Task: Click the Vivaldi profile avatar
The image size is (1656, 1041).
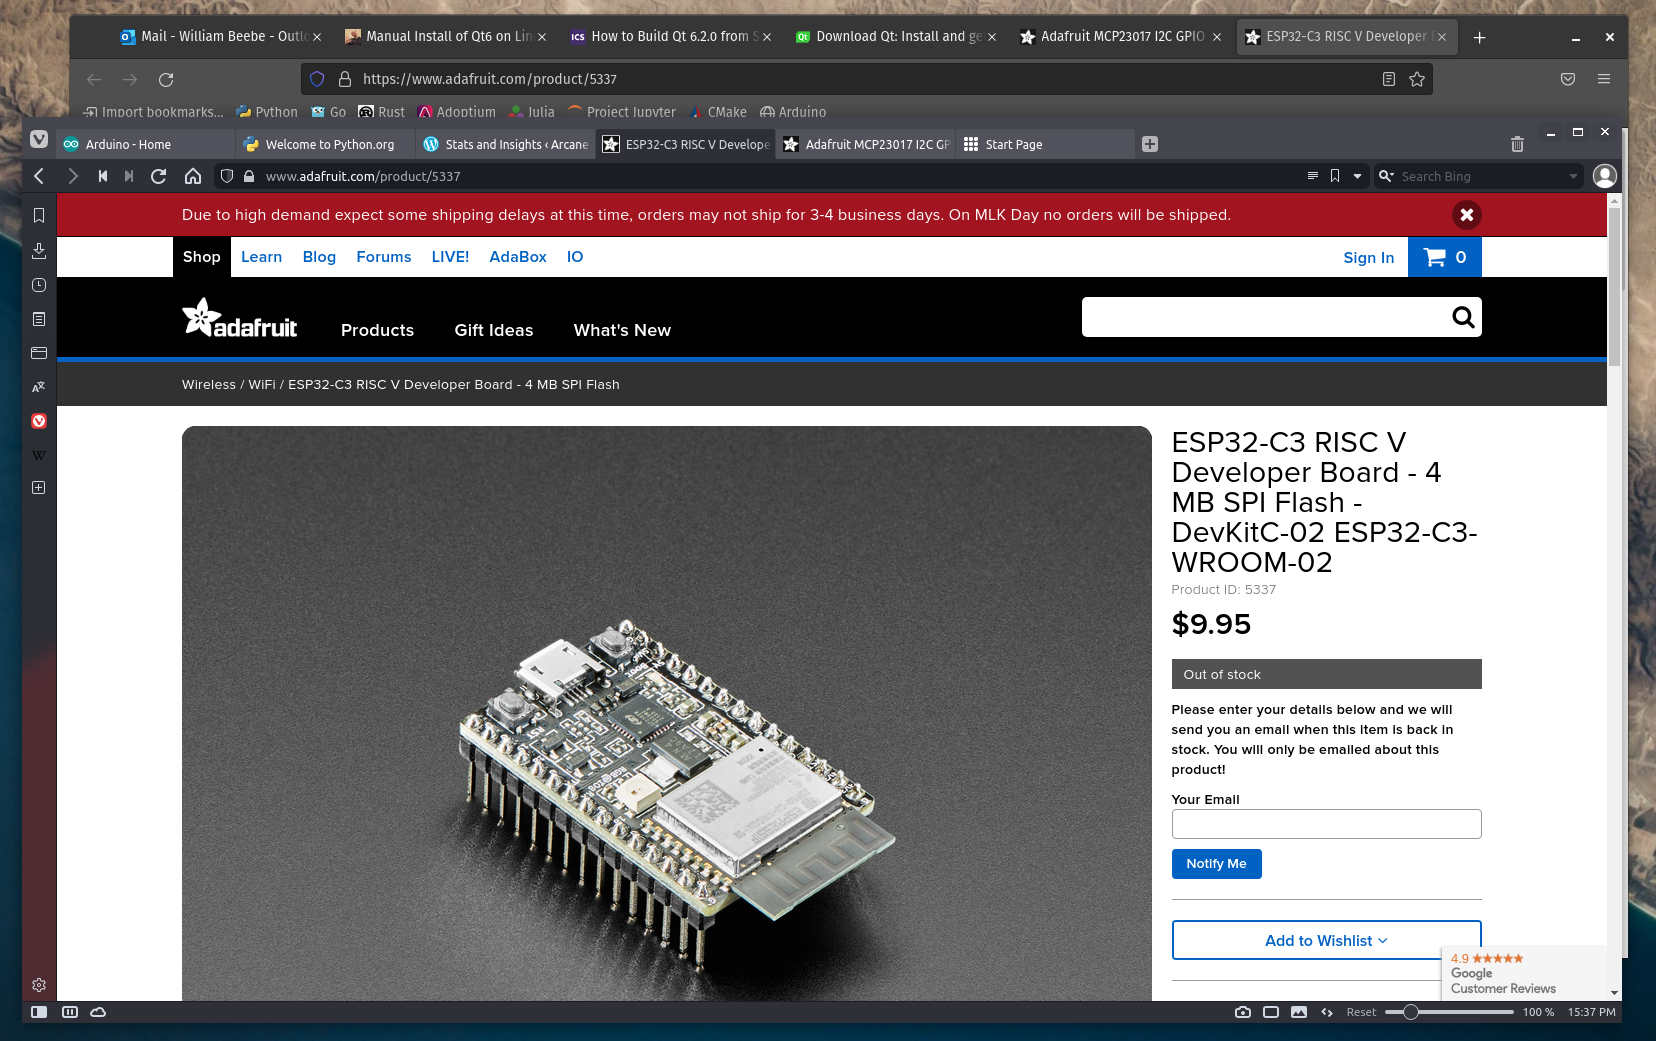Action: (1605, 176)
